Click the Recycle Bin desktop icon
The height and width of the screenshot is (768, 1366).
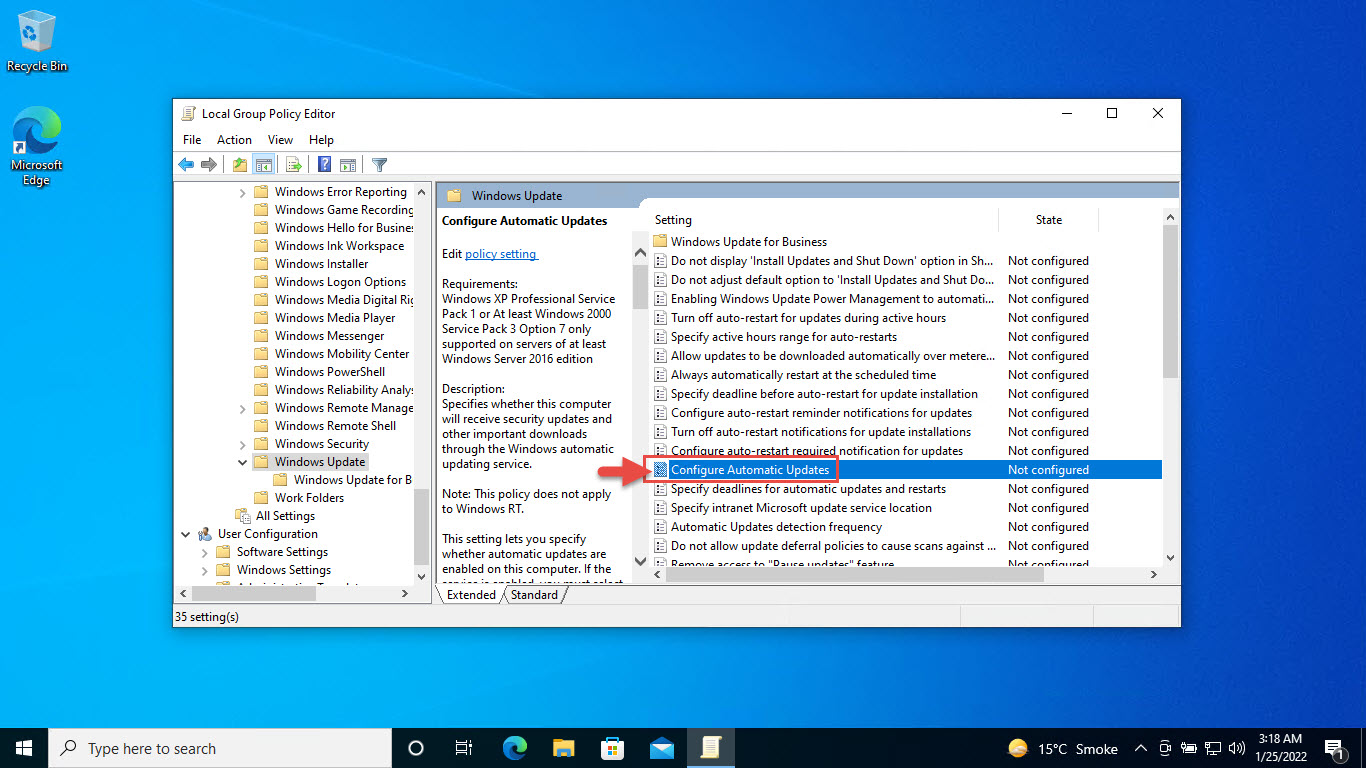37,42
